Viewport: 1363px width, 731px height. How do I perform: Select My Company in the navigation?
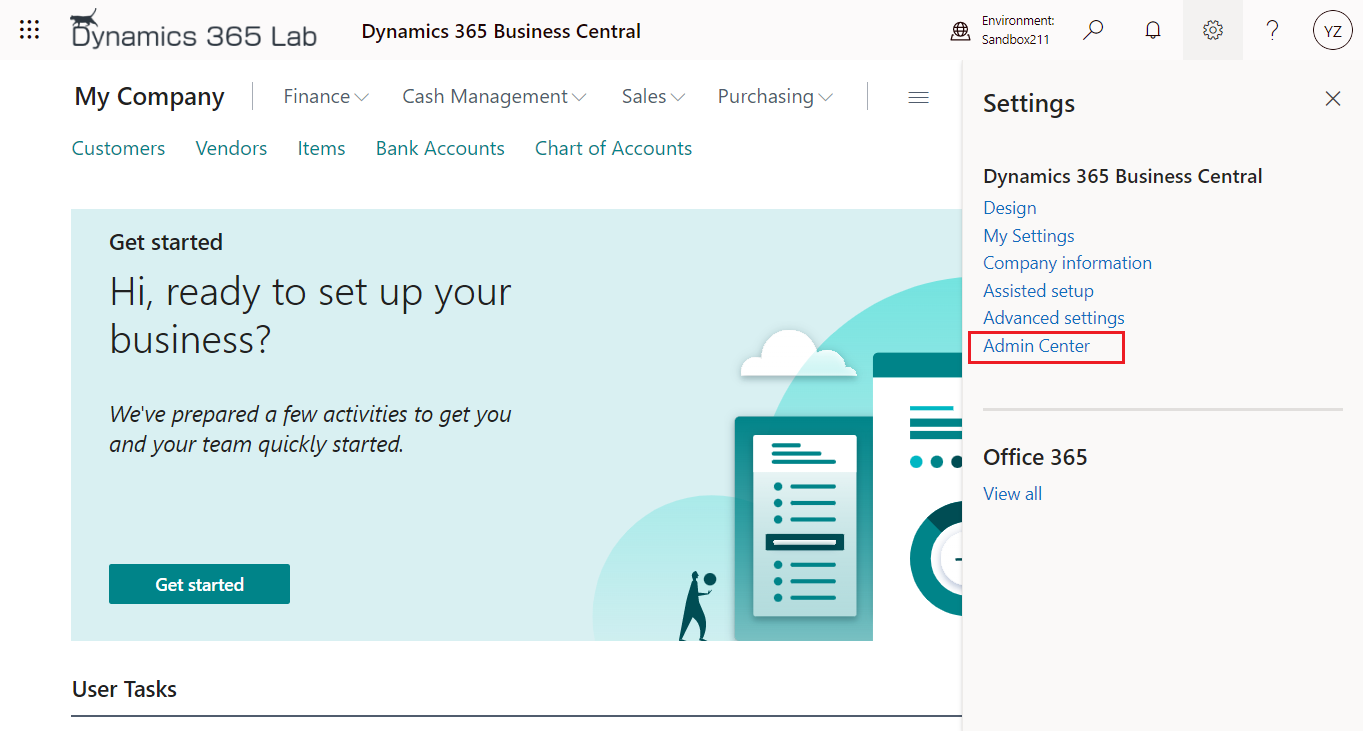coord(149,96)
